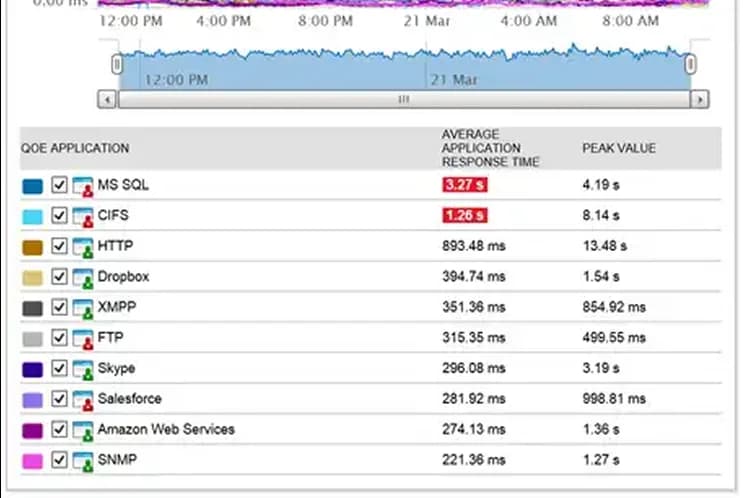This screenshot has width=747, height=498.
Task: Open the FTP application link
Action: (111, 337)
